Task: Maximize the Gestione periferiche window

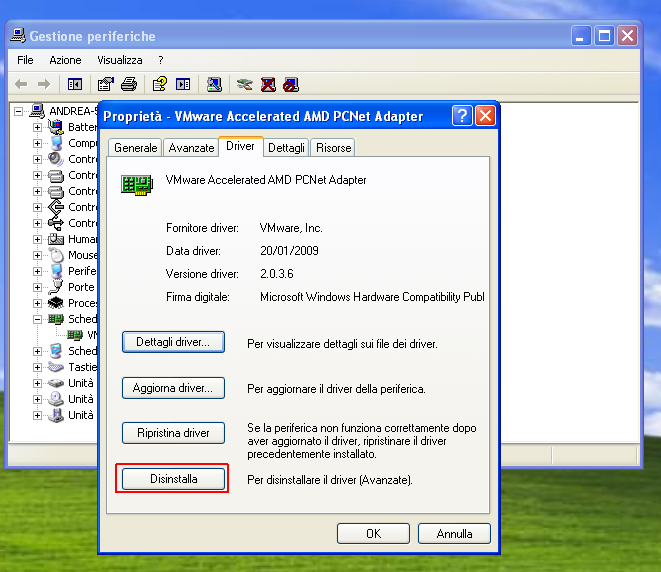Action: pos(605,36)
